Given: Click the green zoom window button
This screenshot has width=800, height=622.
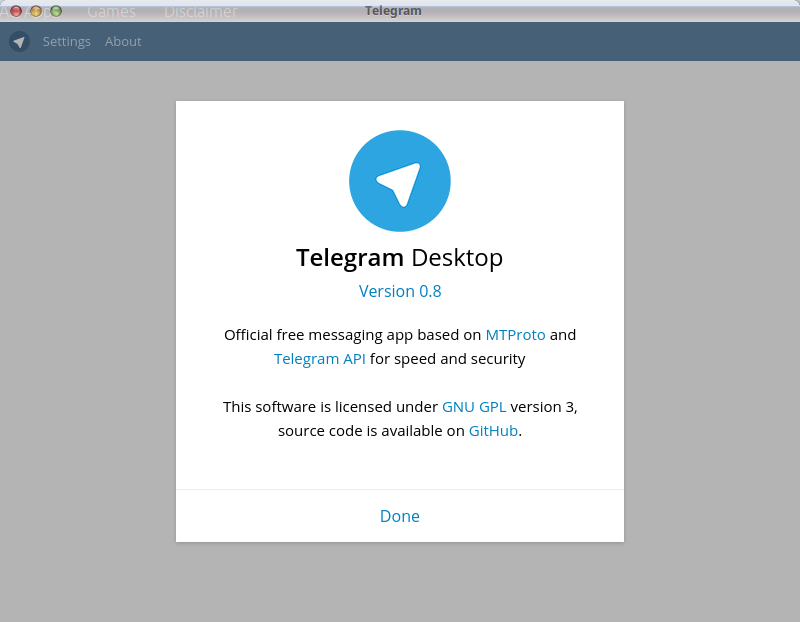Looking at the screenshot, I should pyautogui.click(x=56, y=11).
